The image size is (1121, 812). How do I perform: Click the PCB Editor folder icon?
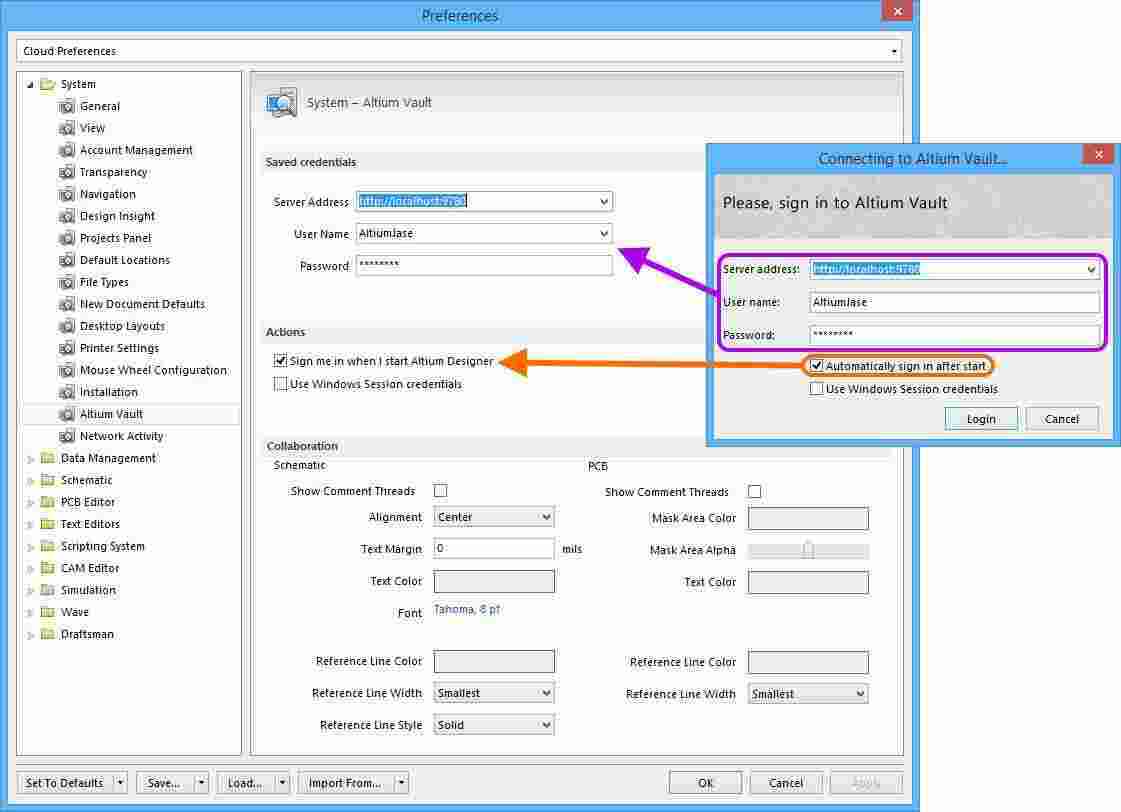pyautogui.click(x=47, y=502)
